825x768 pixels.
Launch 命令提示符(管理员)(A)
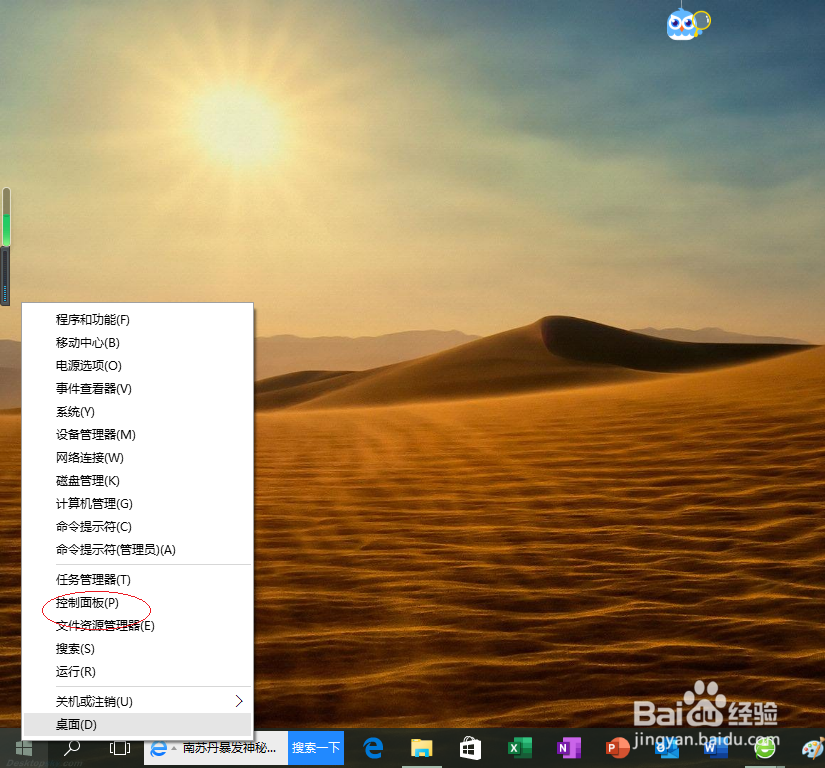coord(137,550)
